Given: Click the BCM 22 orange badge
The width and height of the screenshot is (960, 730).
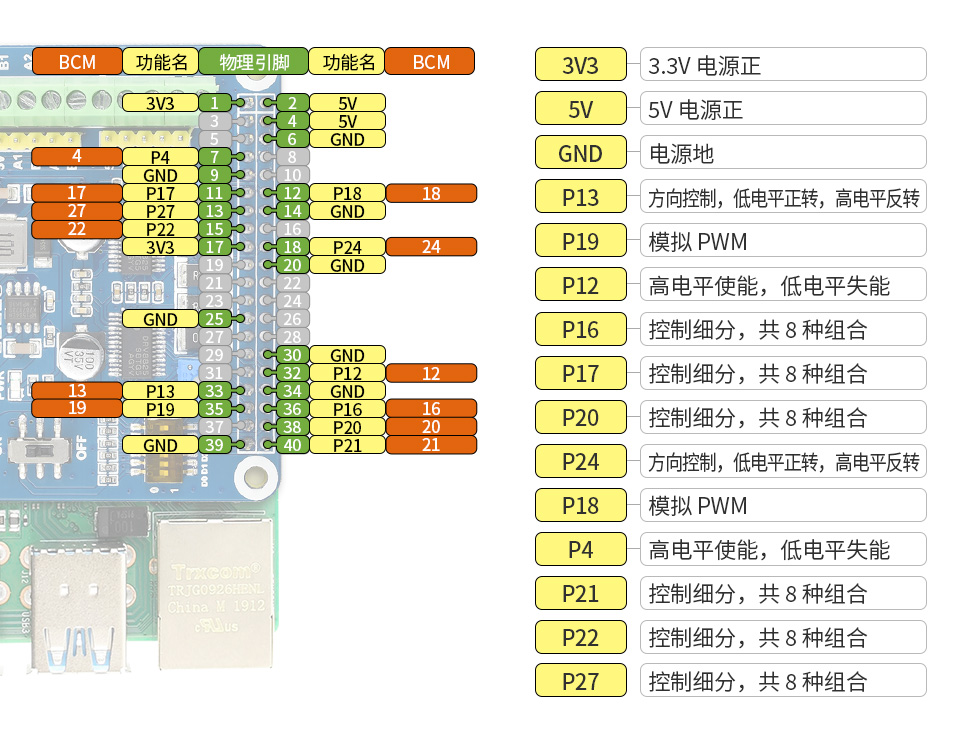Looking at the screenshot, I should 77,228.
